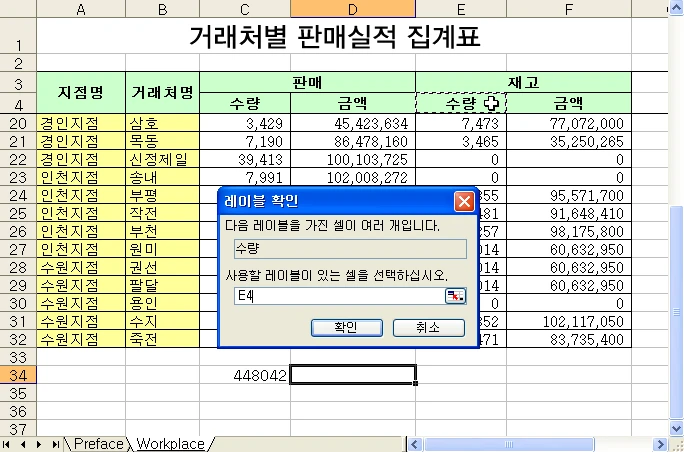Click the horizontal scrollbar thumb
684x452 pixels.
509,445
